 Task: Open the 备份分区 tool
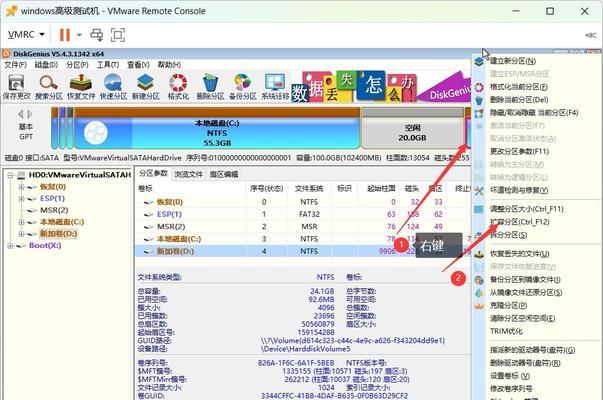coord(243,87)
